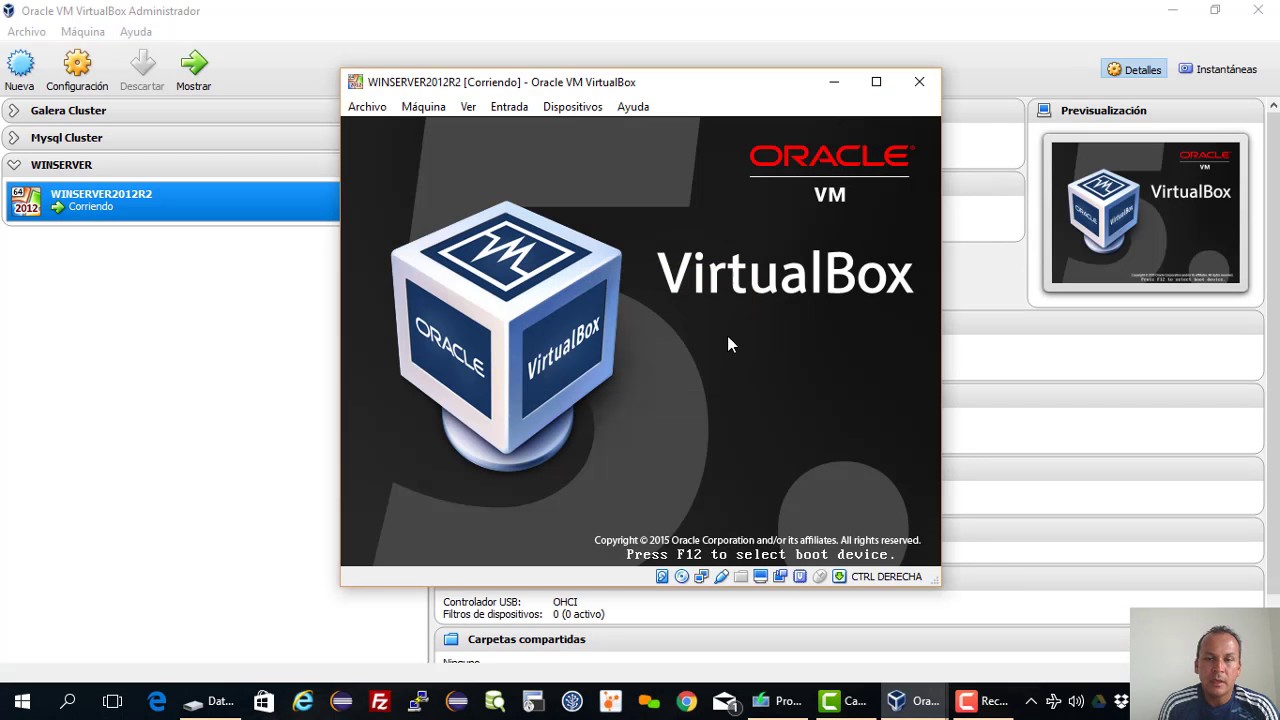1280x720 pixels.
Task: Open Máquina menu in VM window
Action: click(x=423, y=106)
